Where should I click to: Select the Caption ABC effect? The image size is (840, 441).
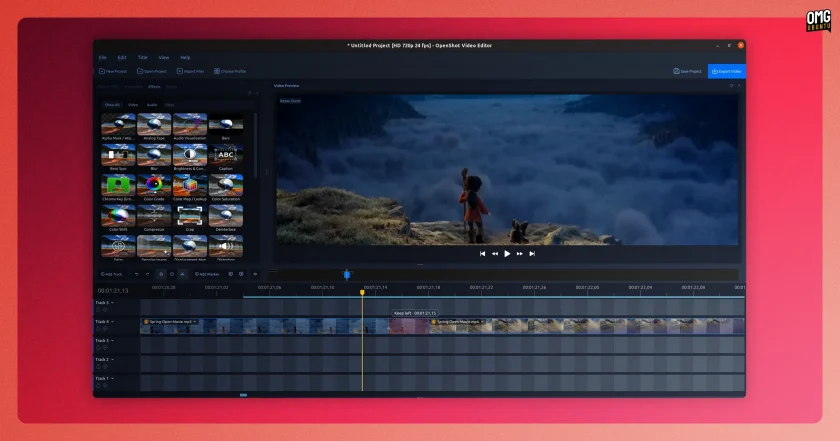pyautogui.click(x=226, y=155)
